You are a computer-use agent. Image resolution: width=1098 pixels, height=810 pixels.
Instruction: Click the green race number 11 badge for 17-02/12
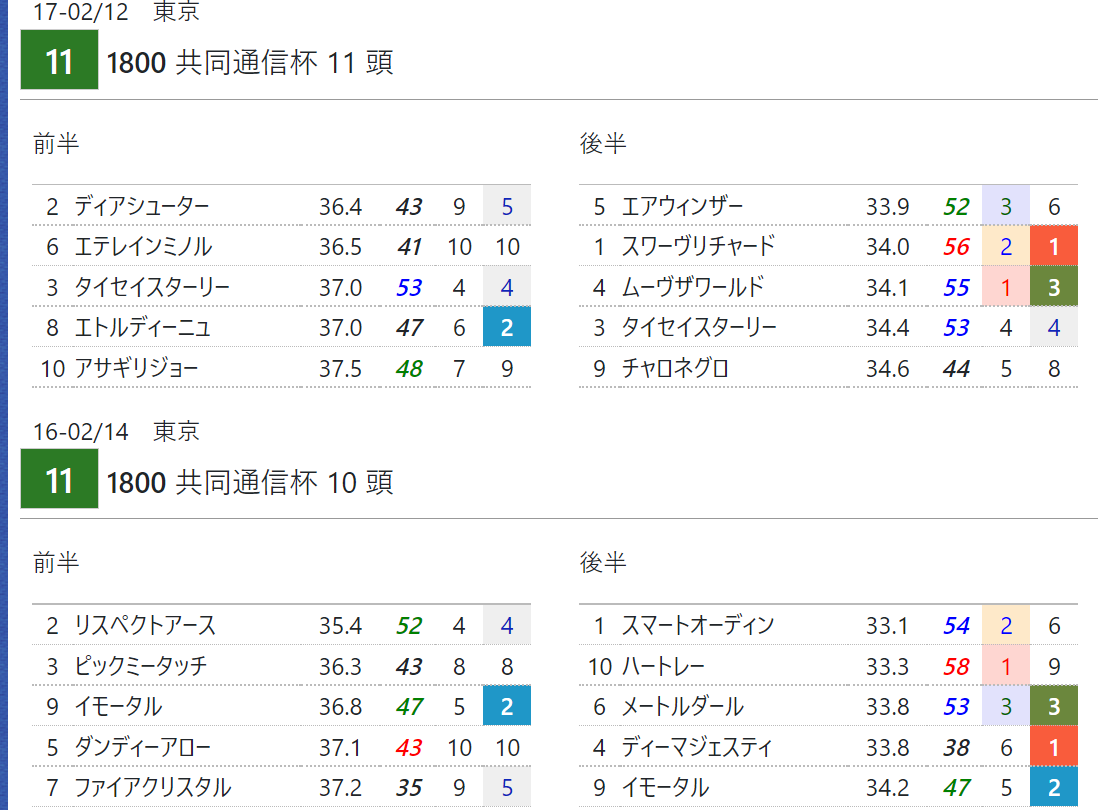60,60
